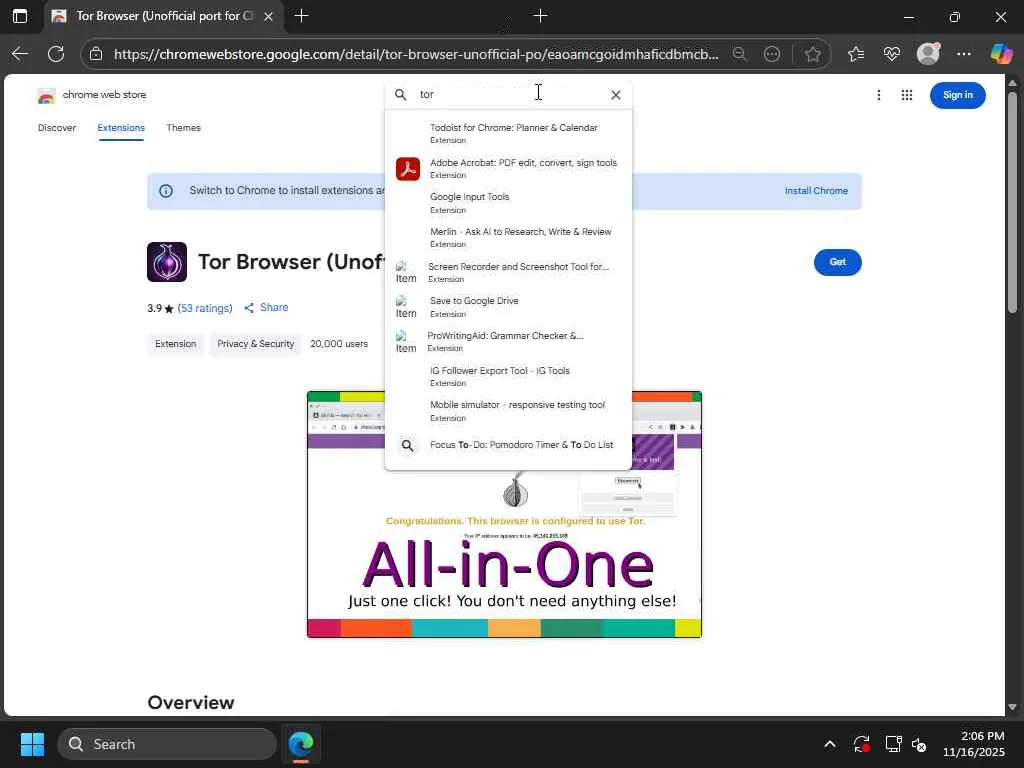The width and height of the screenshot is (1024, 768).
Task: Open the clock and date panel
Action: click(x=974, y=744)
